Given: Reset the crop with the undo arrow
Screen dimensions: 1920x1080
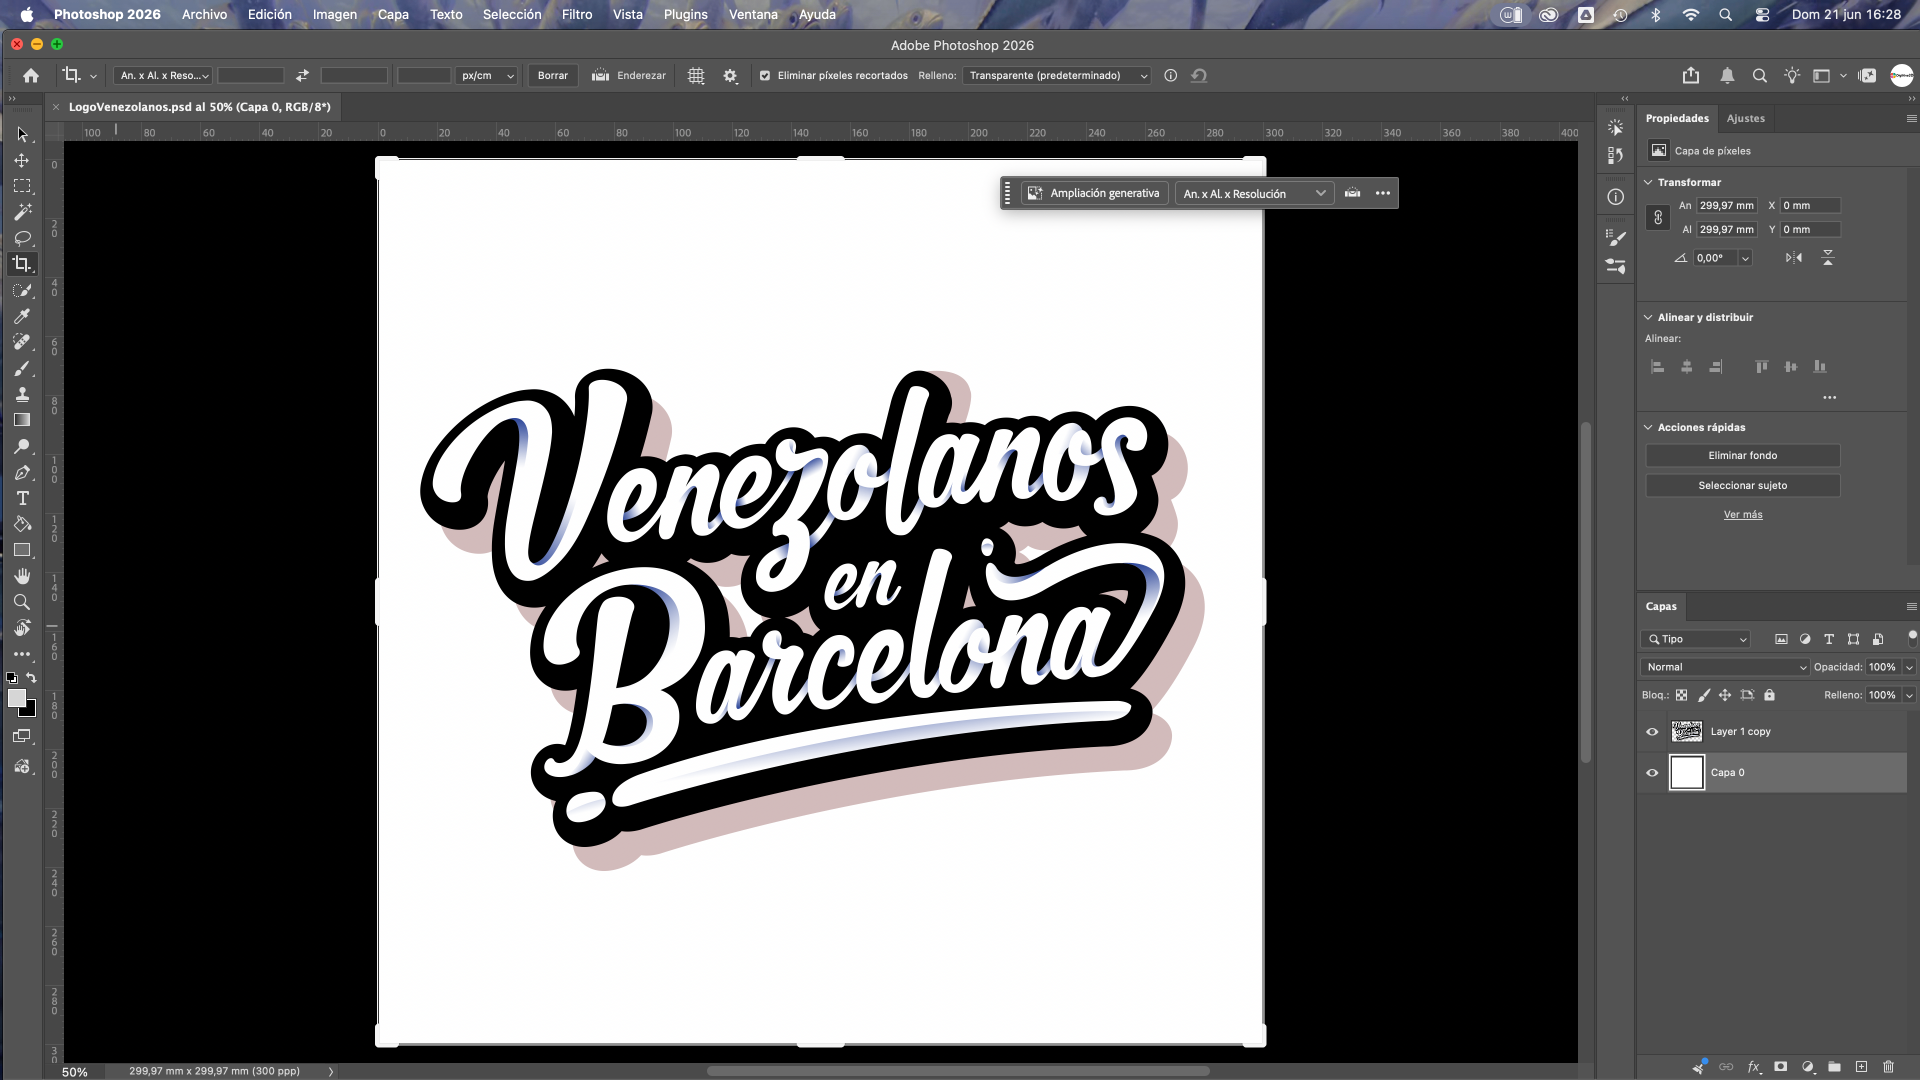Looking at the screenshot, I should pyautogui.click(x=1199, y=76).
